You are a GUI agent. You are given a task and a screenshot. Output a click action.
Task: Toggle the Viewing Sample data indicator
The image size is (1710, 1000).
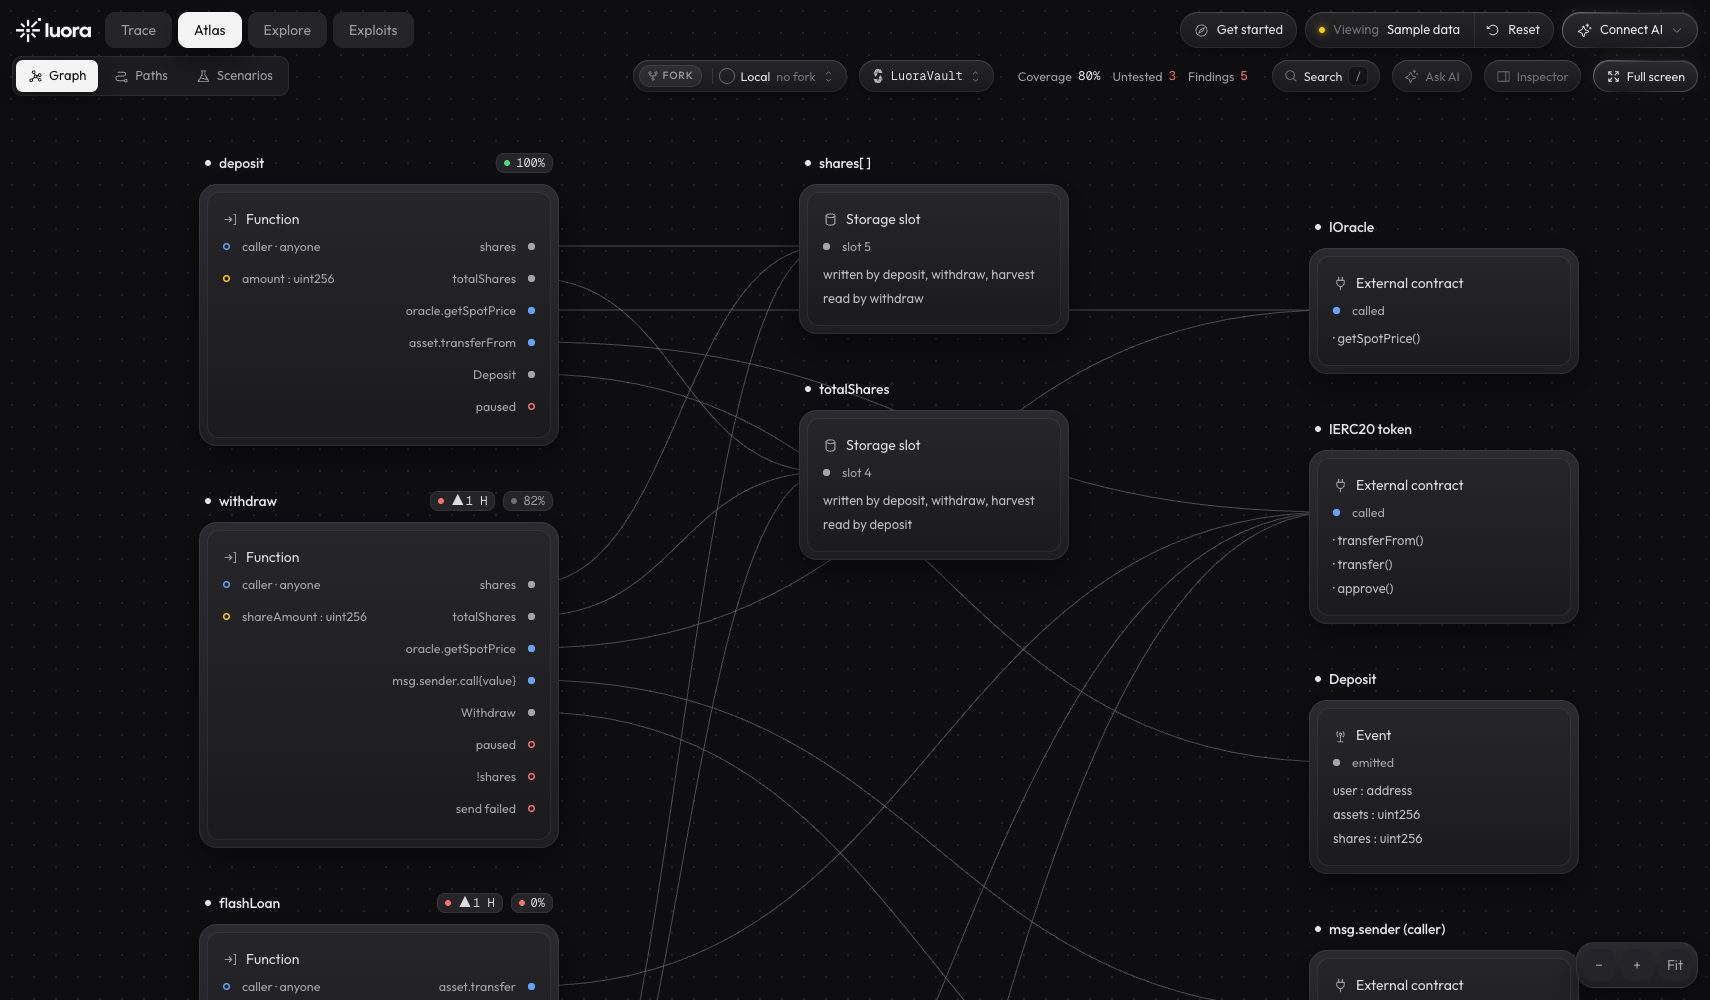[1390, 30]
